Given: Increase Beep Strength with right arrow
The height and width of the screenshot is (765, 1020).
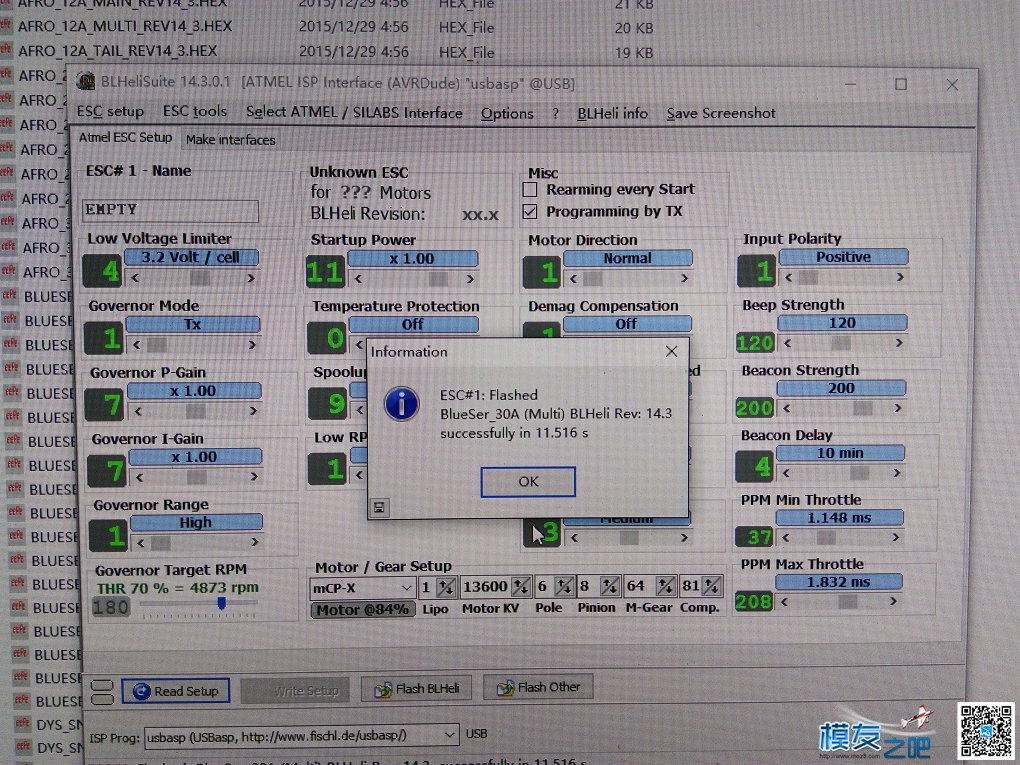Looking at the screenshot, I should 899,343.
